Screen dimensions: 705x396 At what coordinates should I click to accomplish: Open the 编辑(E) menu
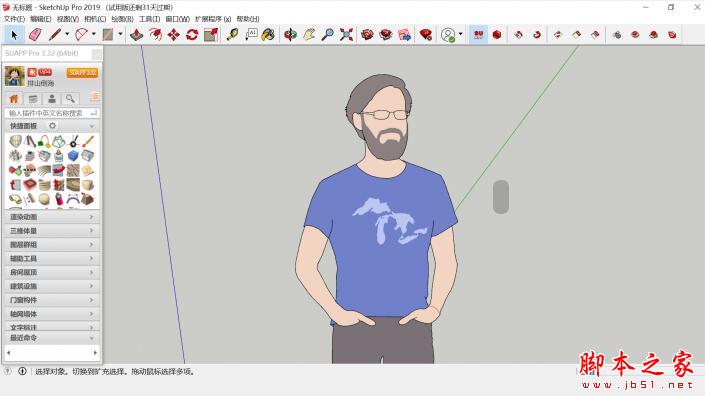tap(41, 19)
